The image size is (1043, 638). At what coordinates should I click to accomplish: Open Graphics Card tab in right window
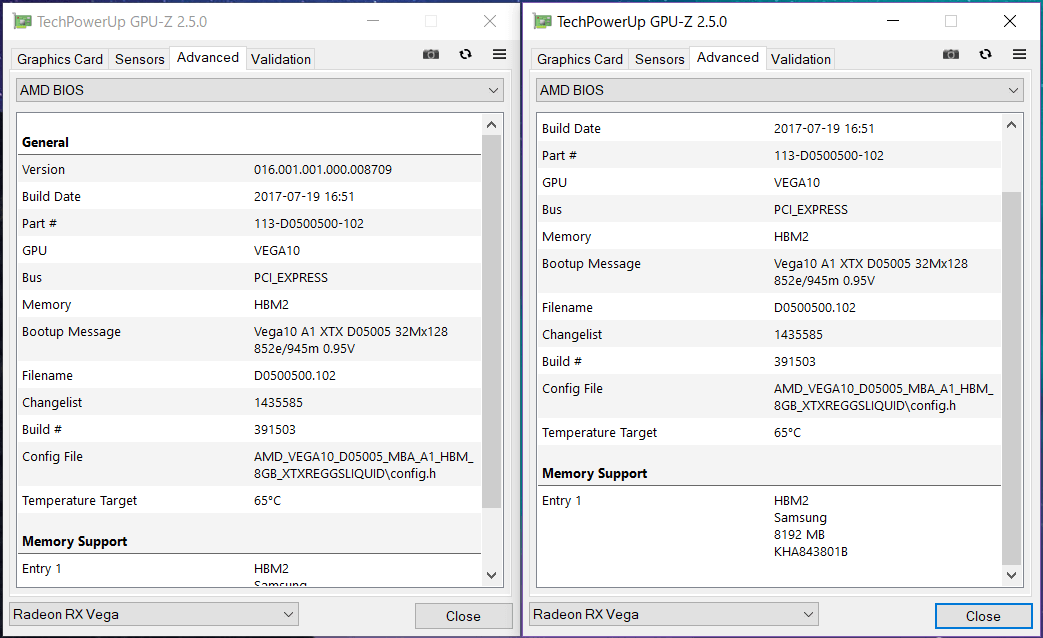(x=580, y=59)
